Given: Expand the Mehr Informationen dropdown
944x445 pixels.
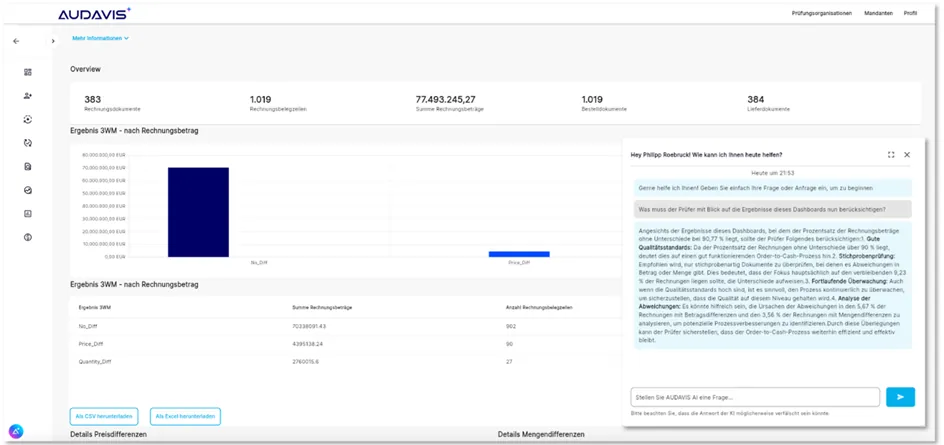Looking at the screenshot, I should (101, 38).
